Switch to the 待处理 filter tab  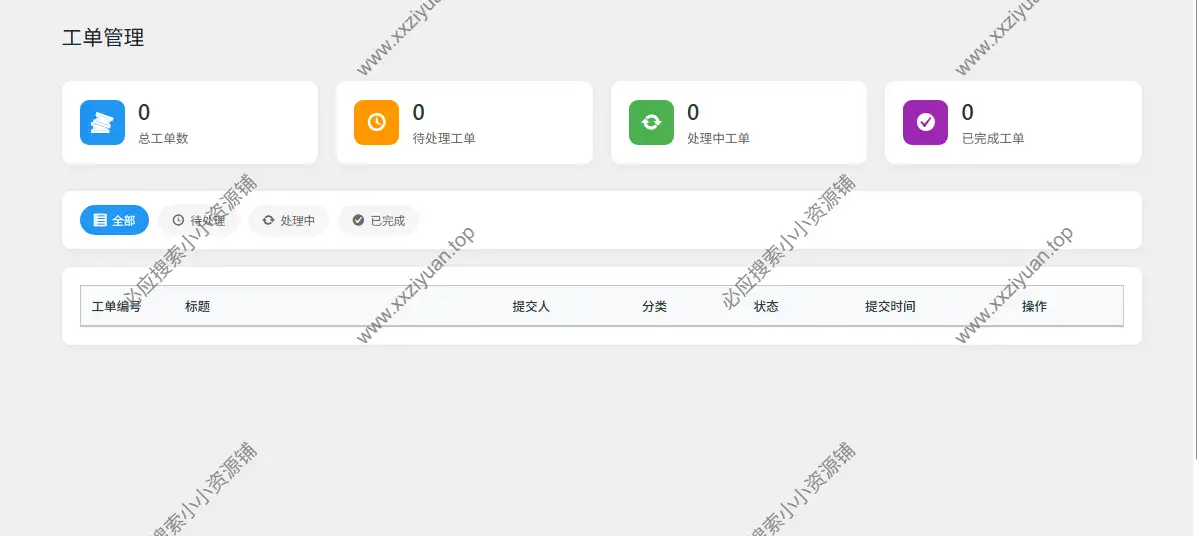tap(198, 220)
